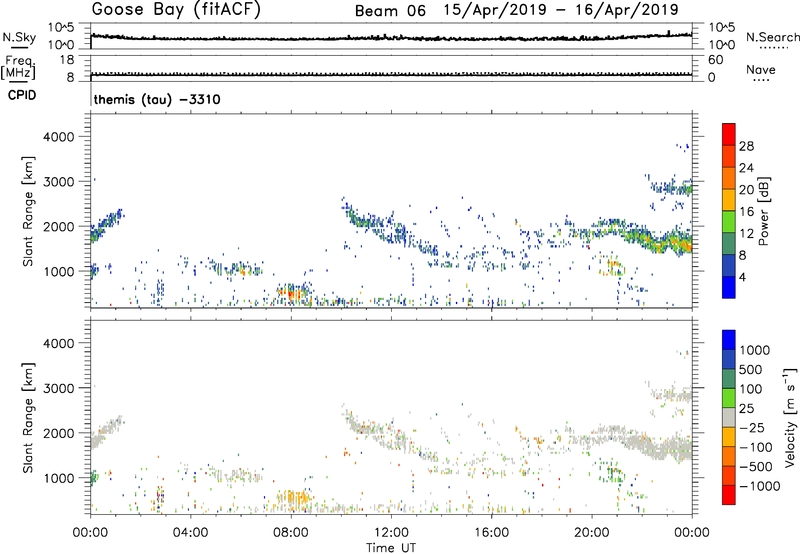Click the '1000' value on the velocity scale
800x554 pixels.
(755, 350)
